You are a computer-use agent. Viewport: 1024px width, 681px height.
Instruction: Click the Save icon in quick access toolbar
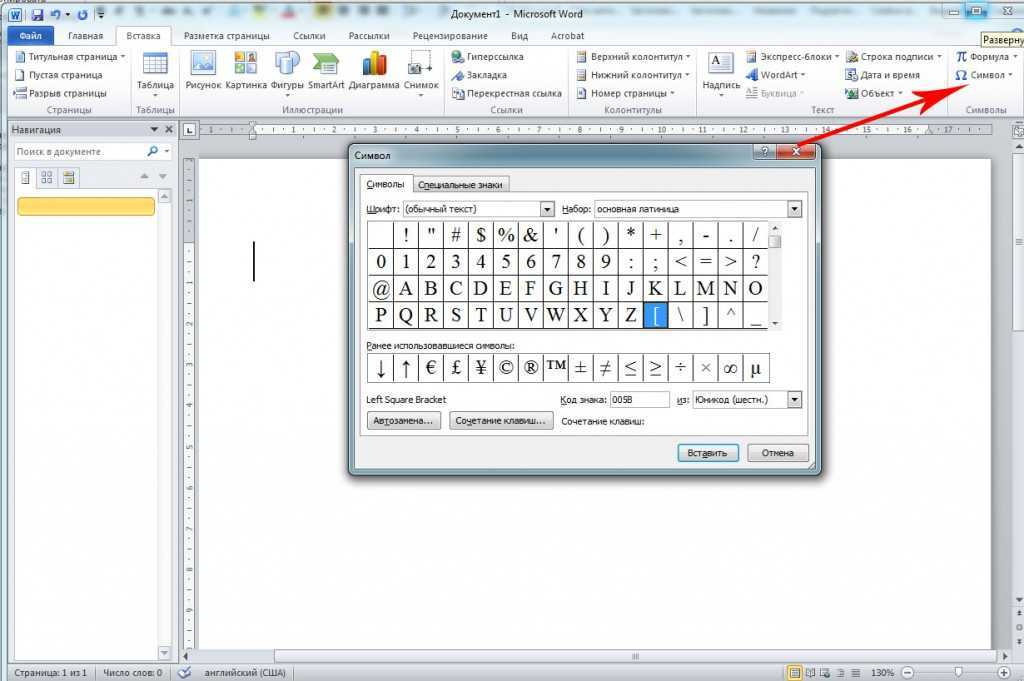click(37, 14)
